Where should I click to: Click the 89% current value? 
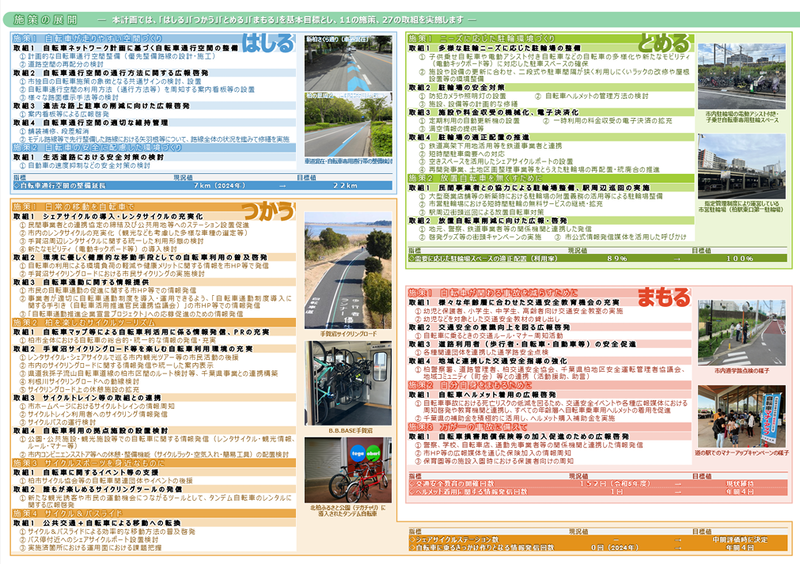(x=617, y=259)
